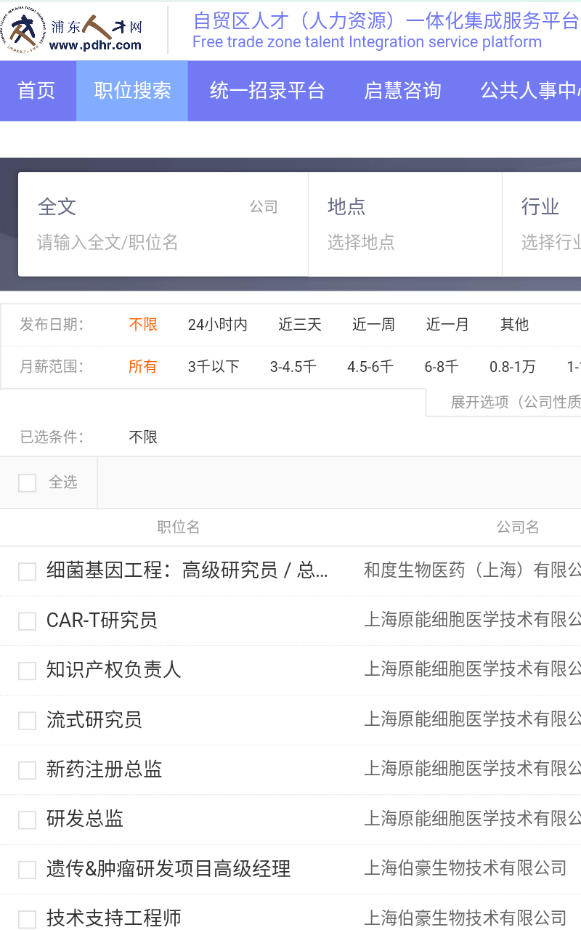This screenshot has height=930, width=581.
Task: Open 上海伯豪生物技术 company in 遗传&肿瘤 row
Action: click(x=465, y=868)
